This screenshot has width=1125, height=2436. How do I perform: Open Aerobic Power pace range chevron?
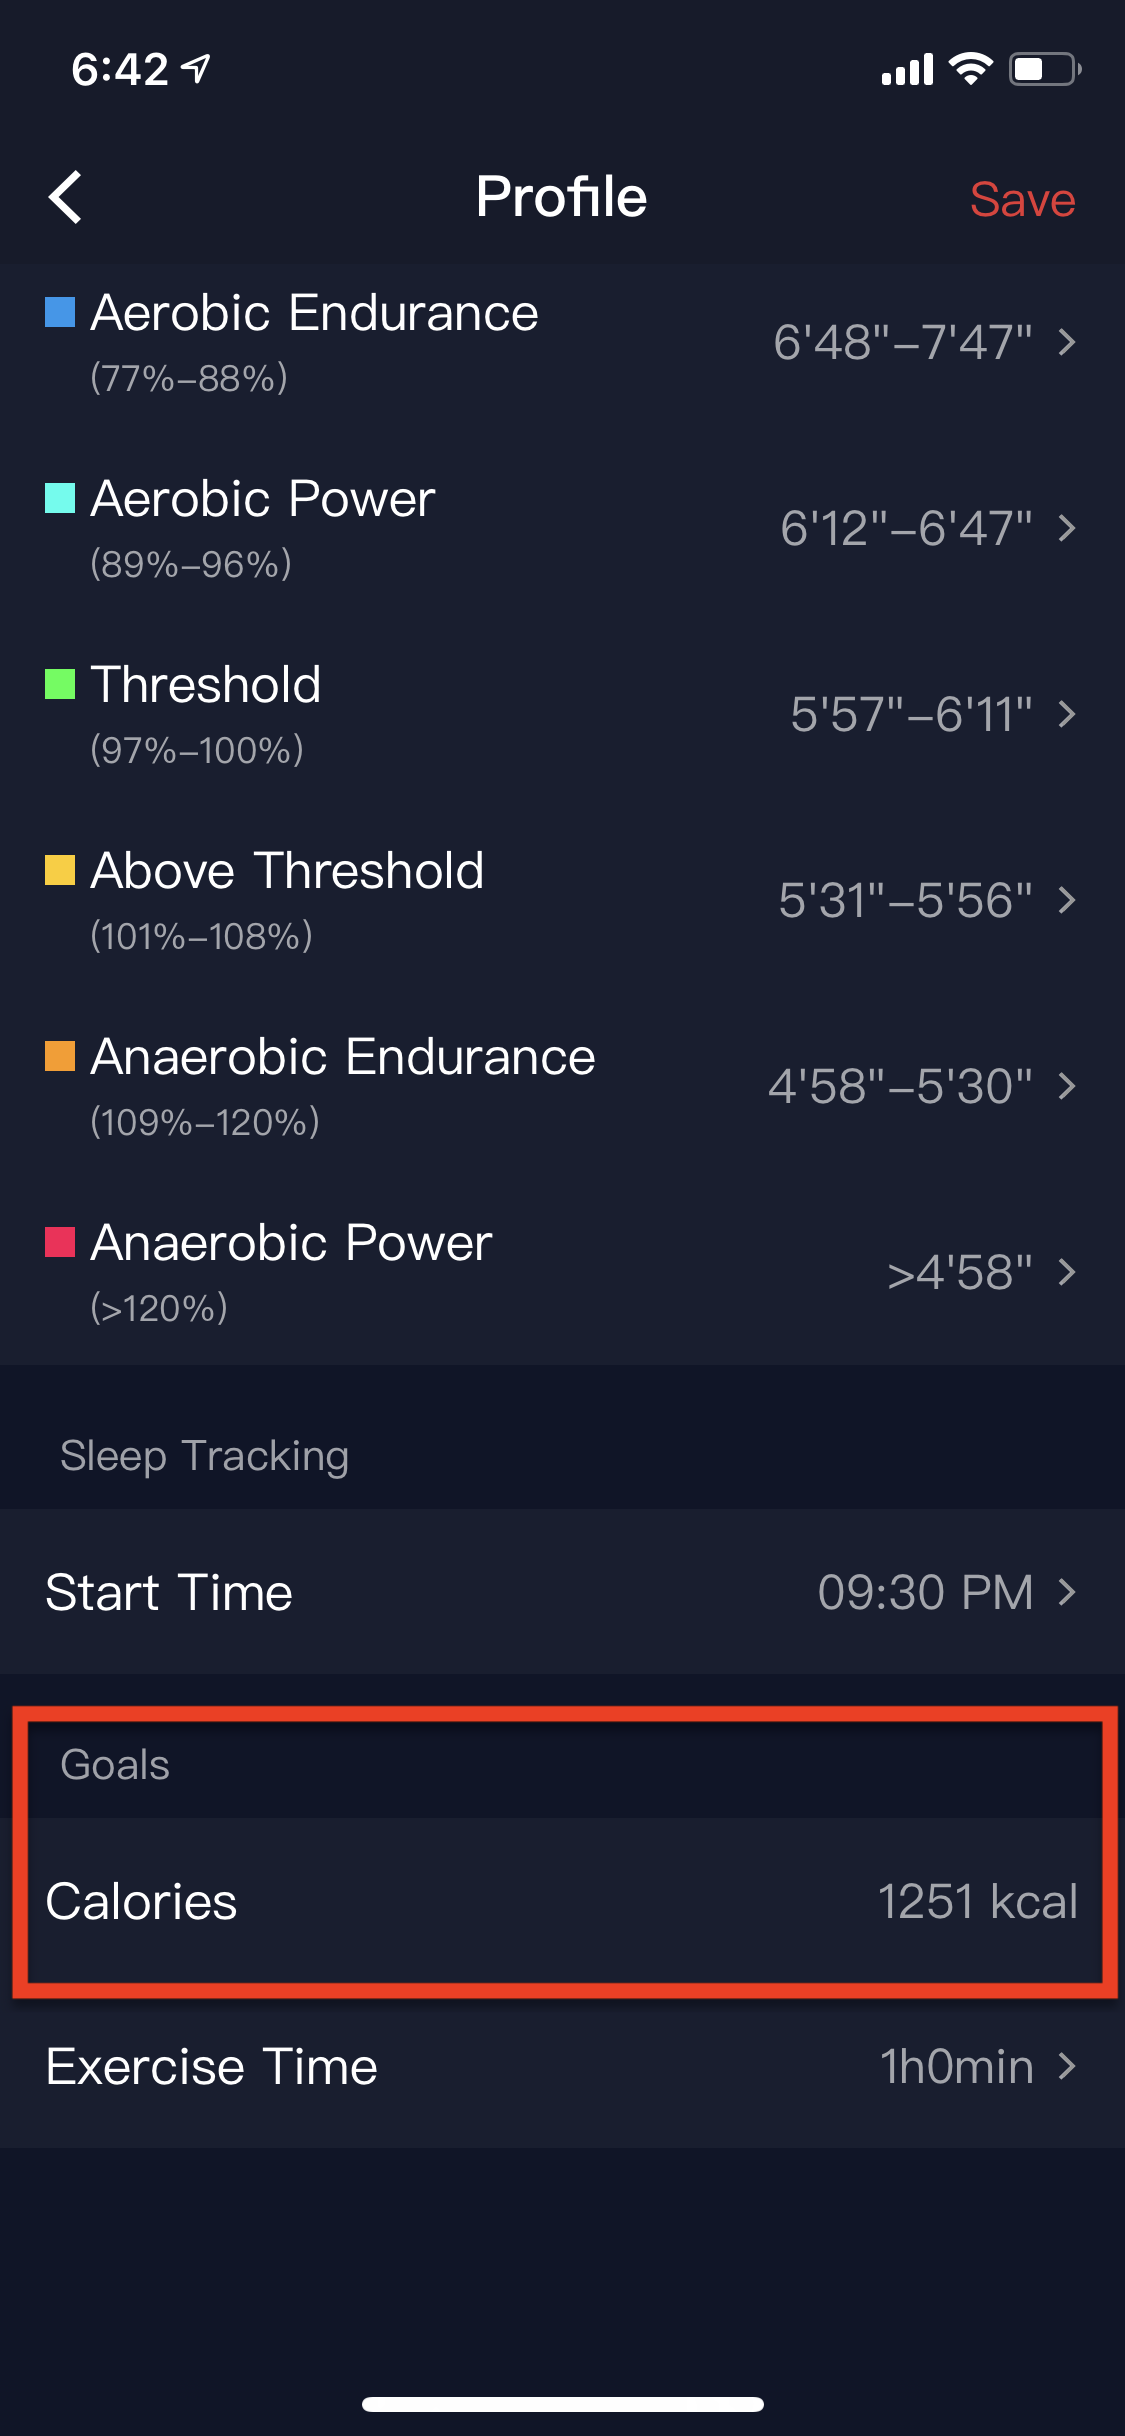click(x=1067, y=528)
